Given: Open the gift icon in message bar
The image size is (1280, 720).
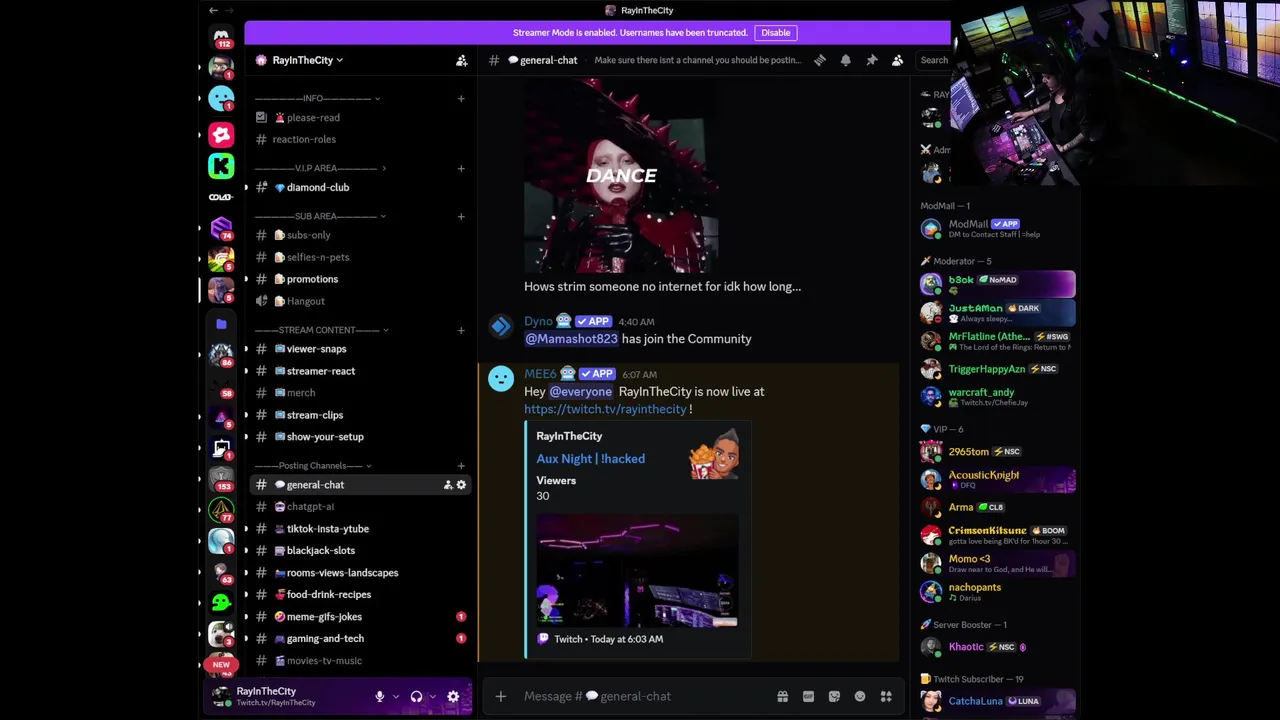Looking at the screenshot, I should point(782,696).
